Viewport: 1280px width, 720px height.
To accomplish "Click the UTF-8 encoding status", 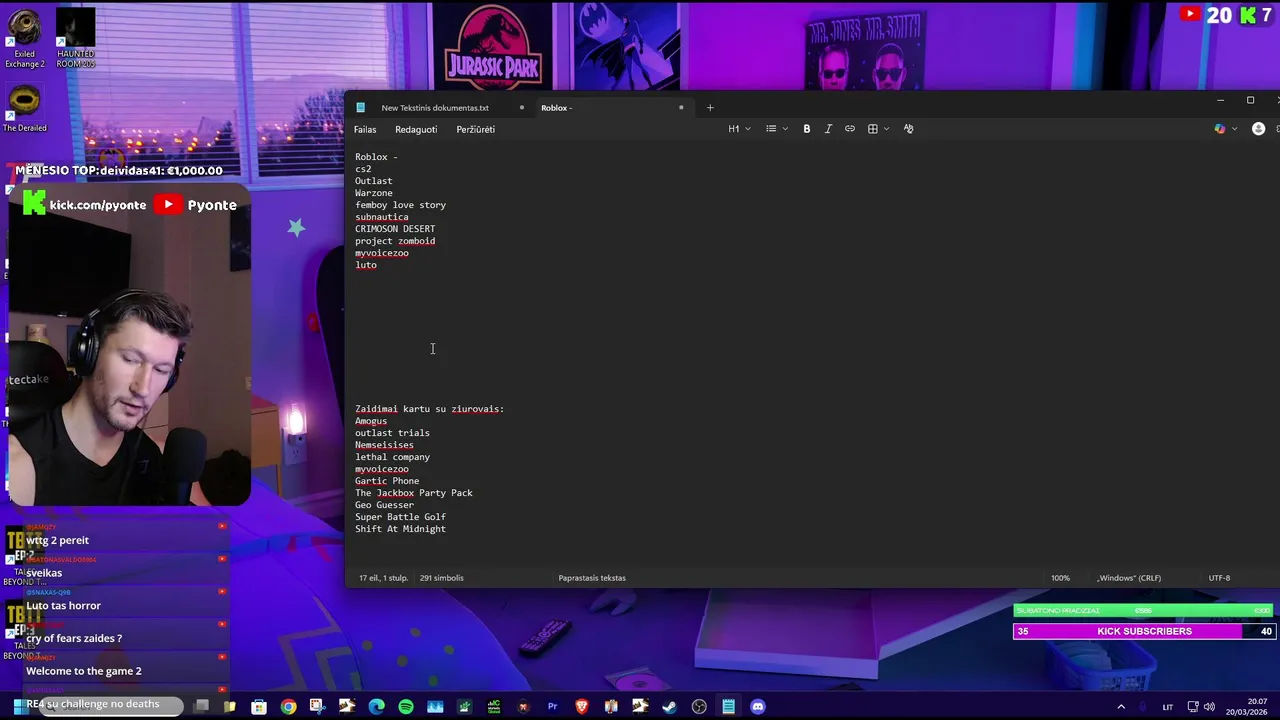I will tap(1219, 578).
